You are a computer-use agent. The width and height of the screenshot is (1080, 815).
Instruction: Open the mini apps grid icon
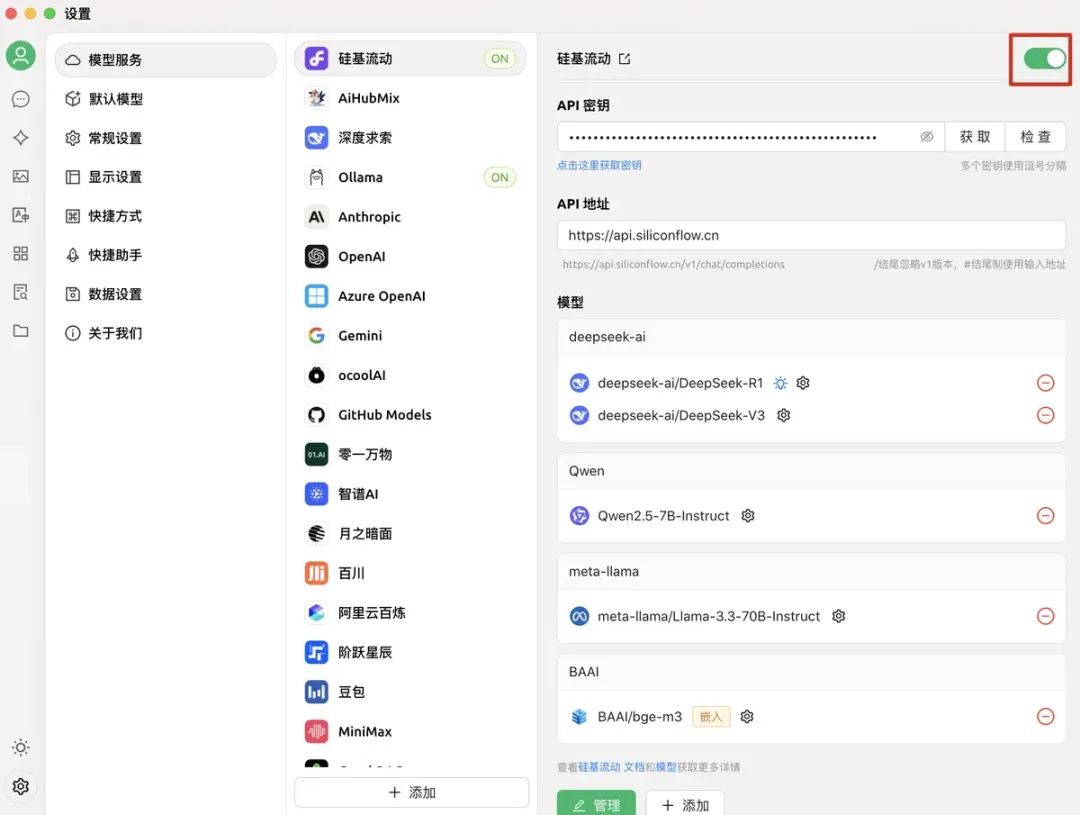(21, 254)
